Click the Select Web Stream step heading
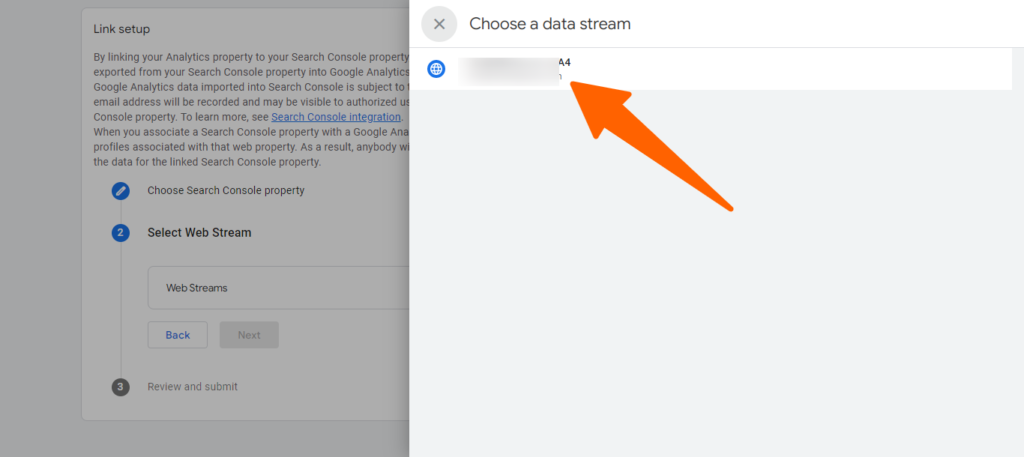Screen dimensions: 1024x457 click(199, 233)
